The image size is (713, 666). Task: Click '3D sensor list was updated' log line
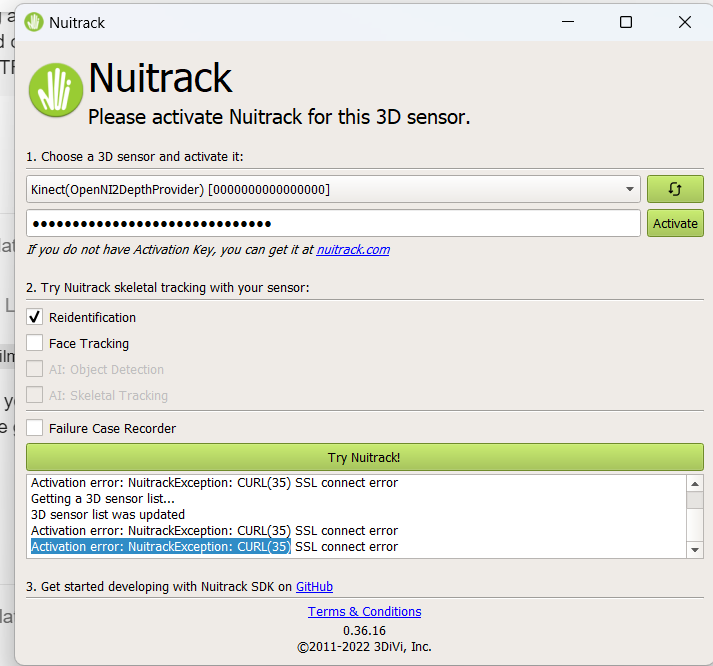(x=108, y=515)
